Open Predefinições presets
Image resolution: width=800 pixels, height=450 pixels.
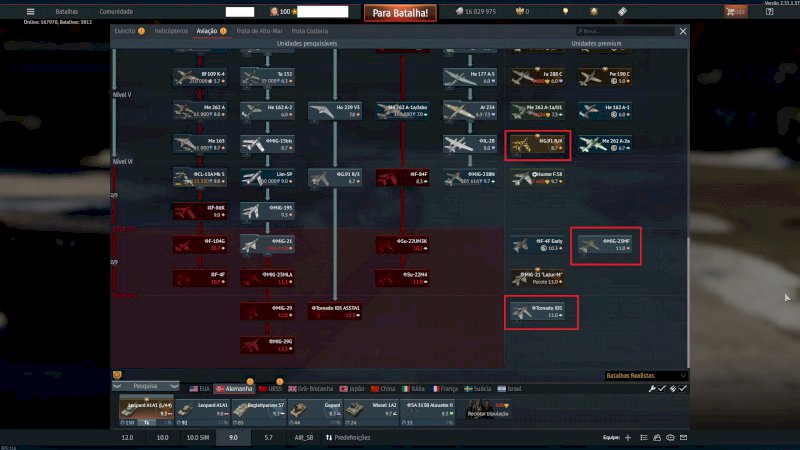[x=348, y=438]
